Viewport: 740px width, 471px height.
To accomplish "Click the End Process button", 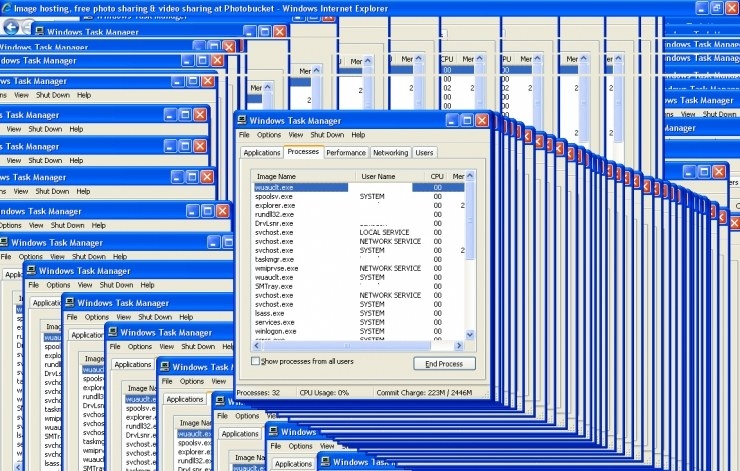I will 444,363.
